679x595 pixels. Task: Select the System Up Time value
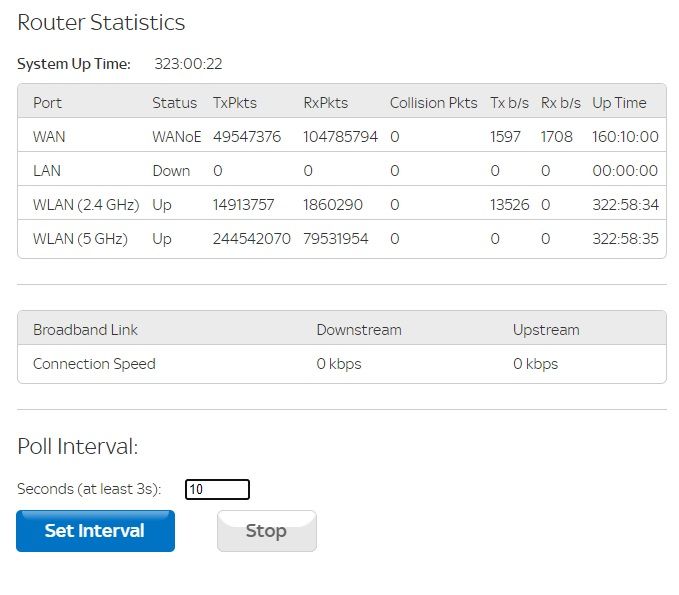coord(188,64)
